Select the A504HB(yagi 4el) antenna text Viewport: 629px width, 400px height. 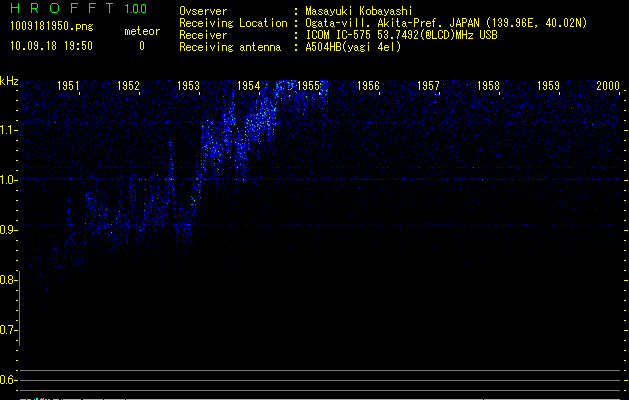point(353,47)
